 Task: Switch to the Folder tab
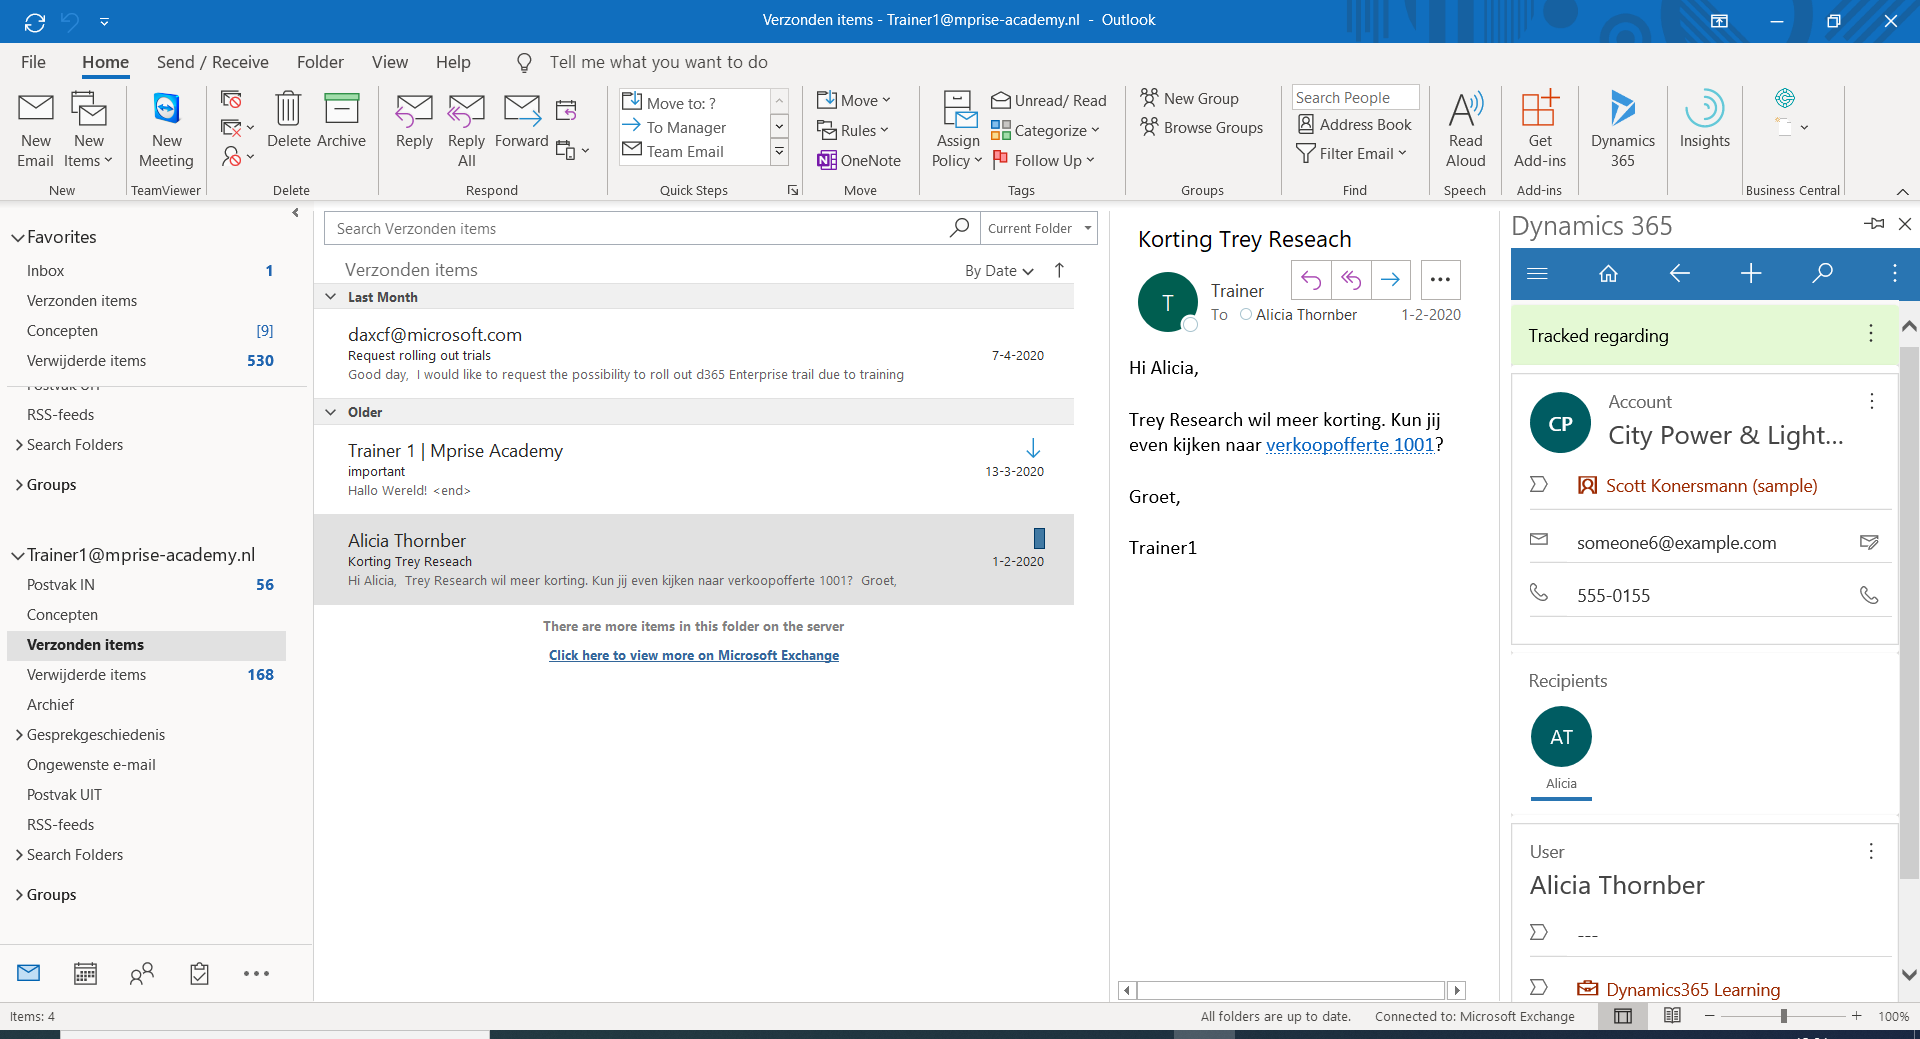[x=320, y=62]
